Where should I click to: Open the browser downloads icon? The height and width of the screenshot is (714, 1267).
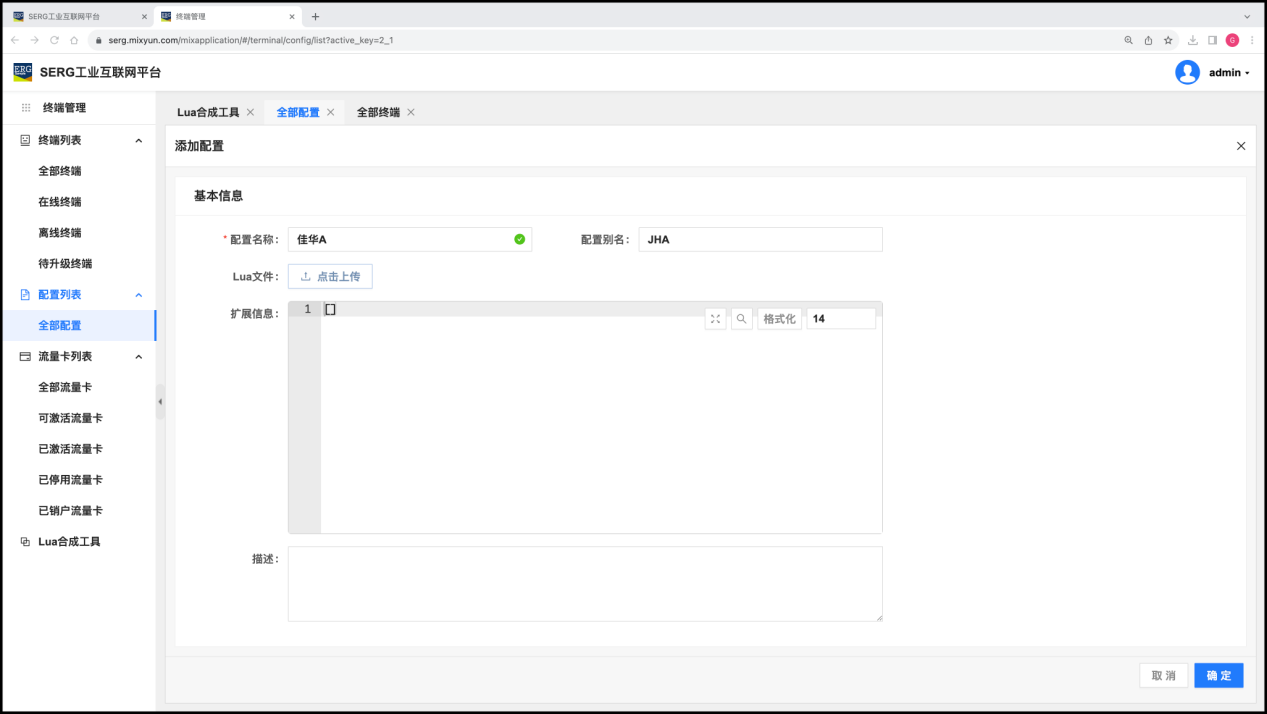click(1193, 40)
